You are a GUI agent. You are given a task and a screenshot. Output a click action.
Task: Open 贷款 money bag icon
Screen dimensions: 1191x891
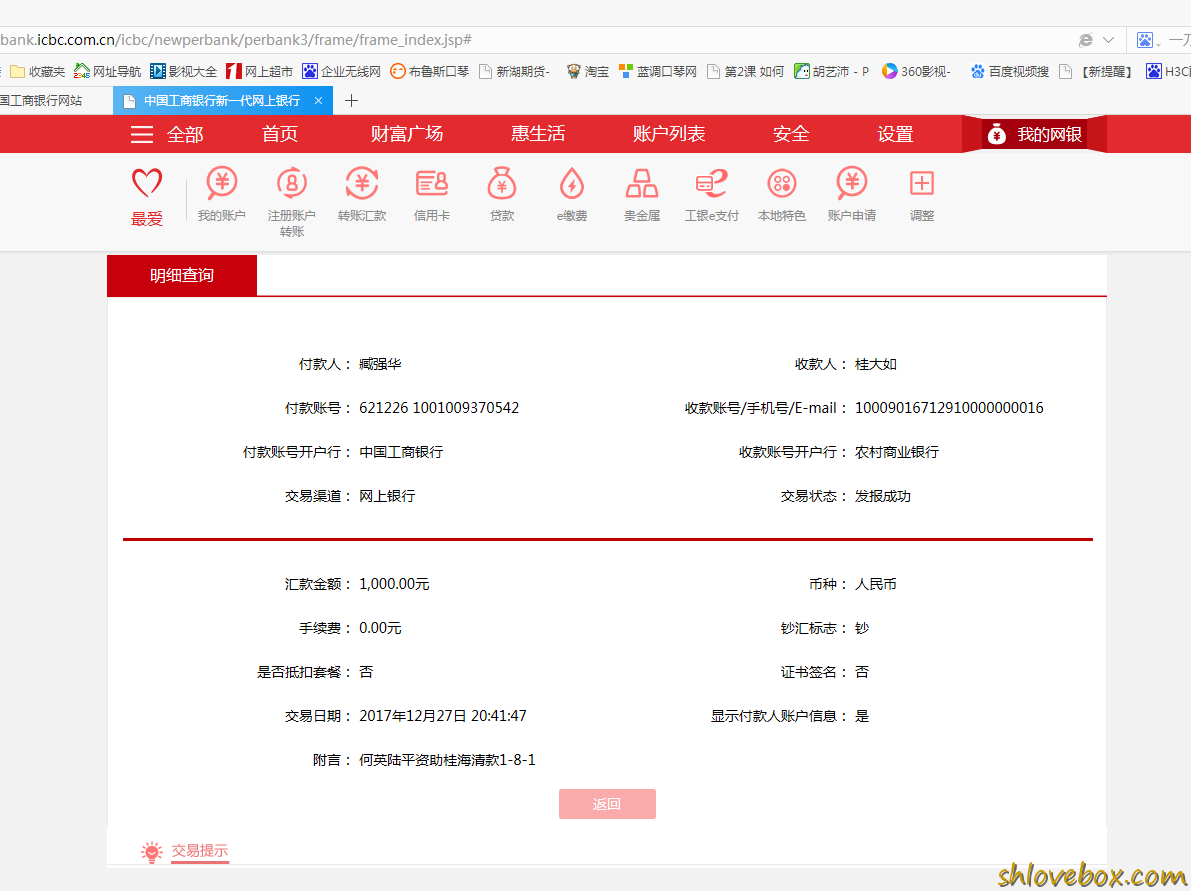[x=501, y=183]
